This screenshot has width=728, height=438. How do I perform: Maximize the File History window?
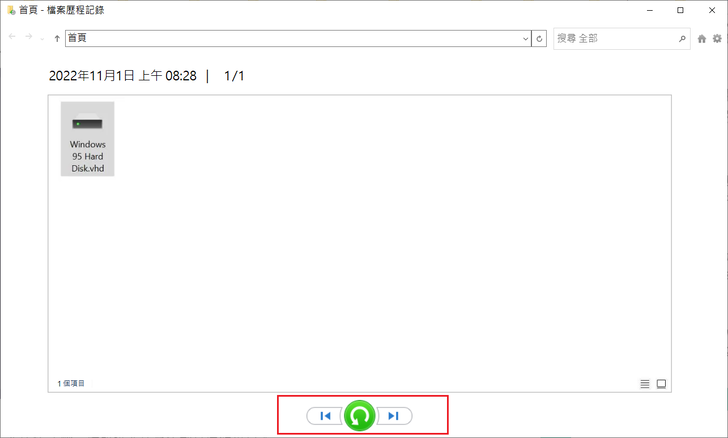click(680, 10)
